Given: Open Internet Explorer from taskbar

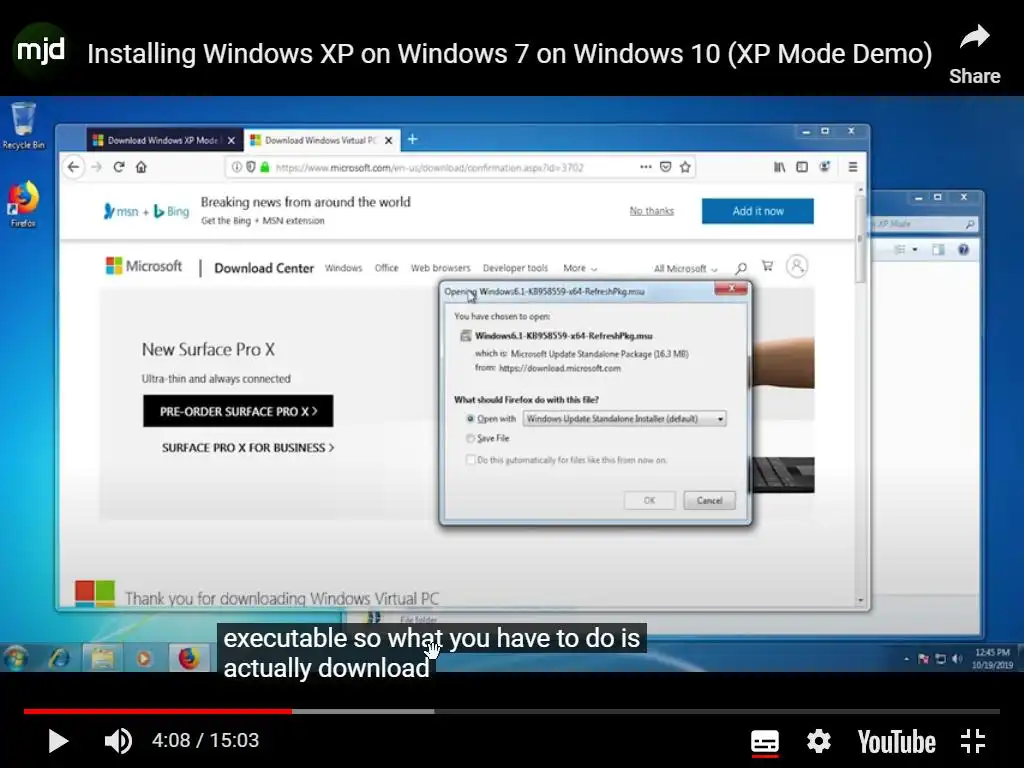Looking at the screenshot, I should (60, 658).
